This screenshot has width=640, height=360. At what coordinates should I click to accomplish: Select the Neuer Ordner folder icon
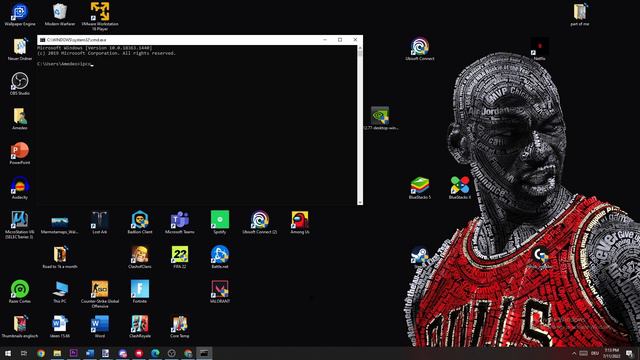click(x=20, y=49)
